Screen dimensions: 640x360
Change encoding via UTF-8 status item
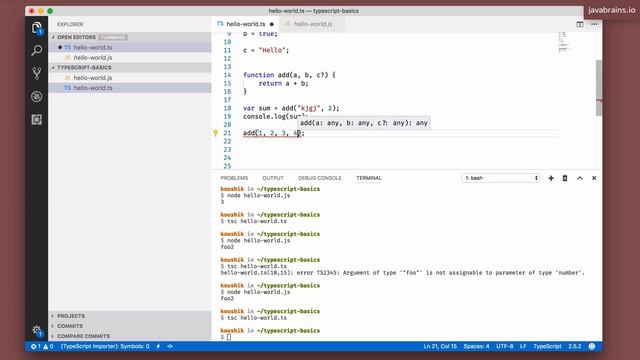504,346
